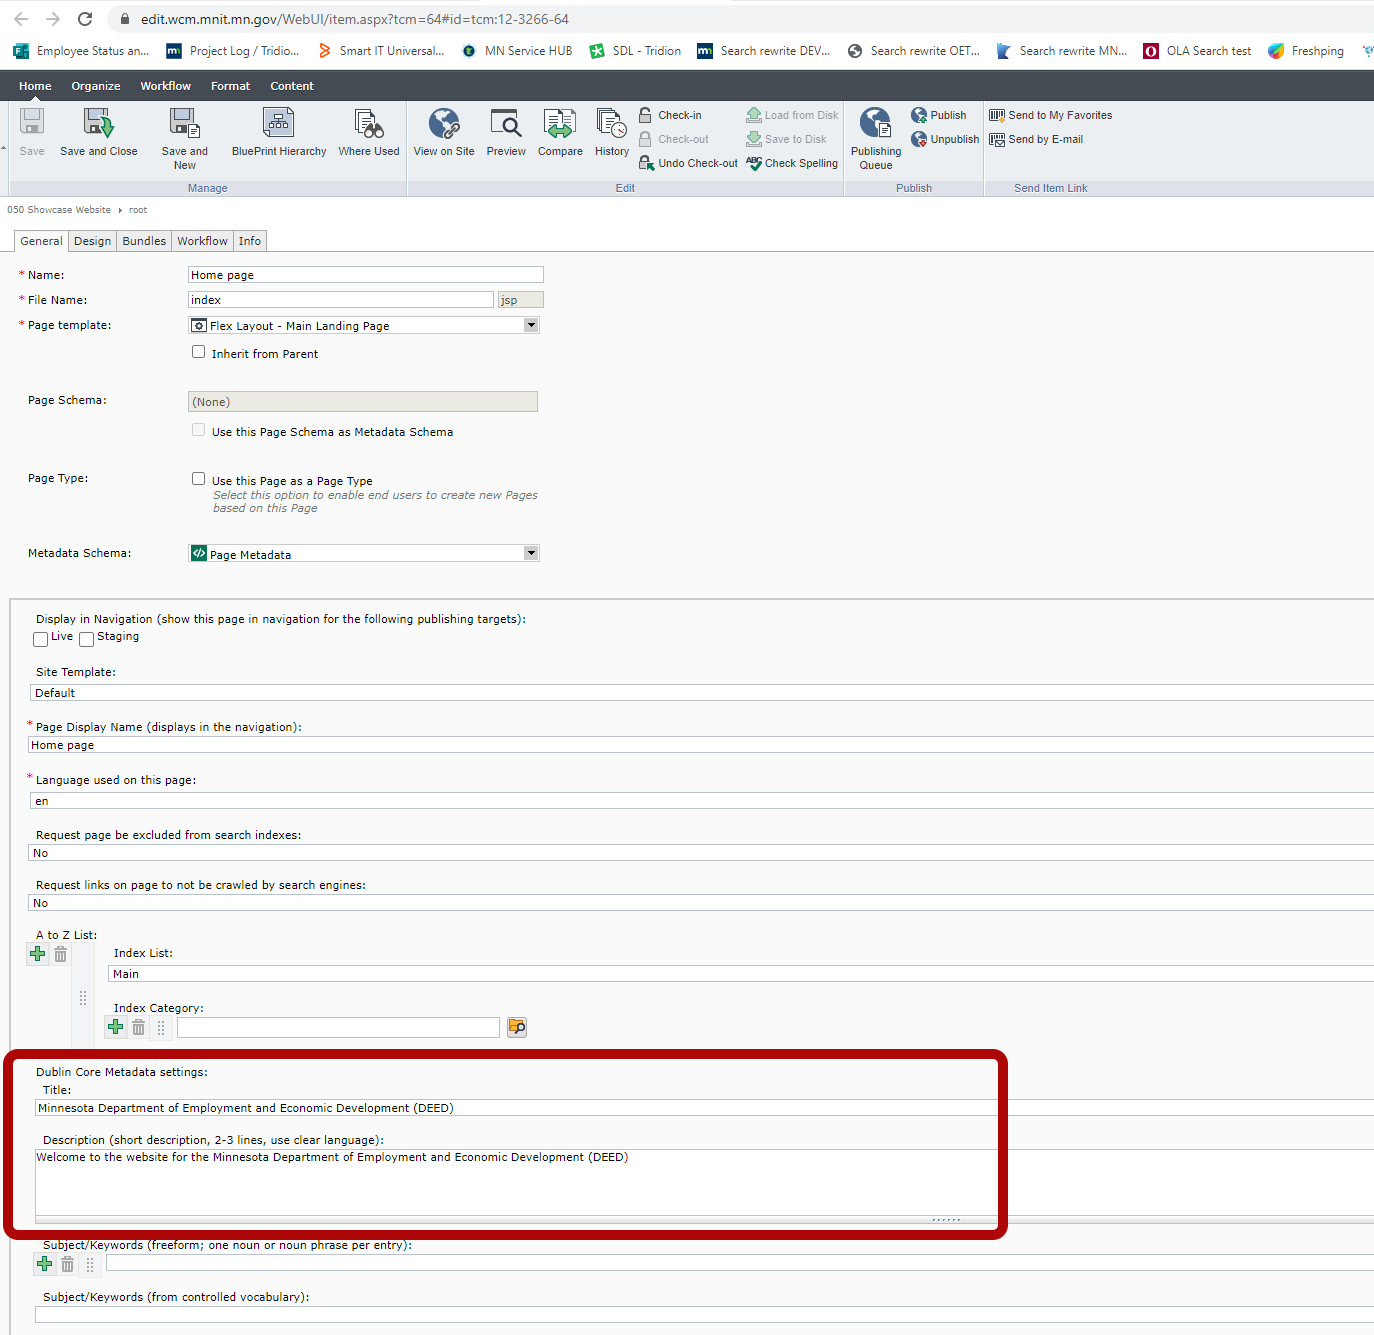Tick the Staging navigation checkbox
The image size is (1374, 1335).
pos(87,639)
